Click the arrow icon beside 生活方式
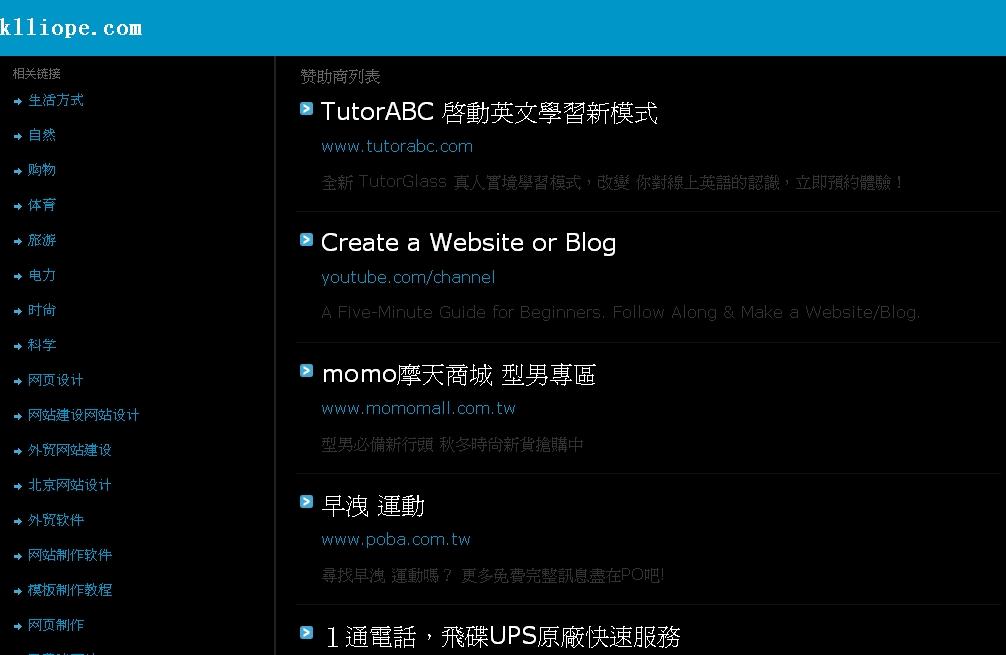This screenshot has width=1006, height=655. click(x=18, y=101)
